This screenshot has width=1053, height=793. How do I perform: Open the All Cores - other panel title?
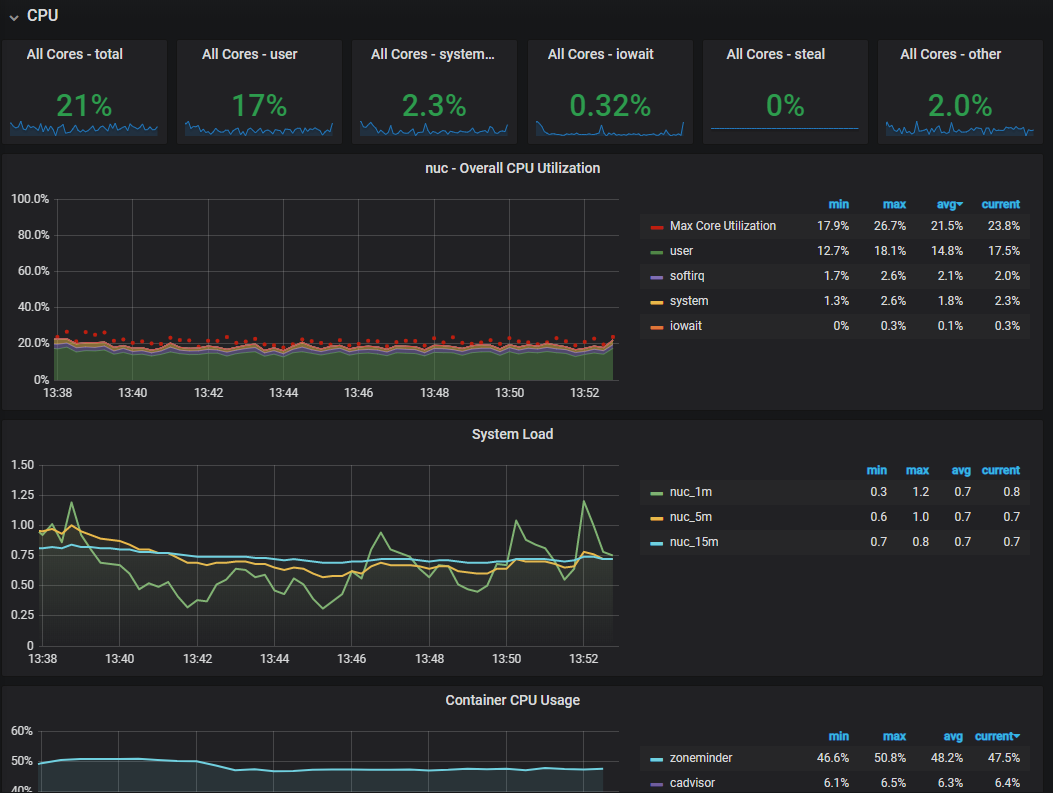point(950,54)
